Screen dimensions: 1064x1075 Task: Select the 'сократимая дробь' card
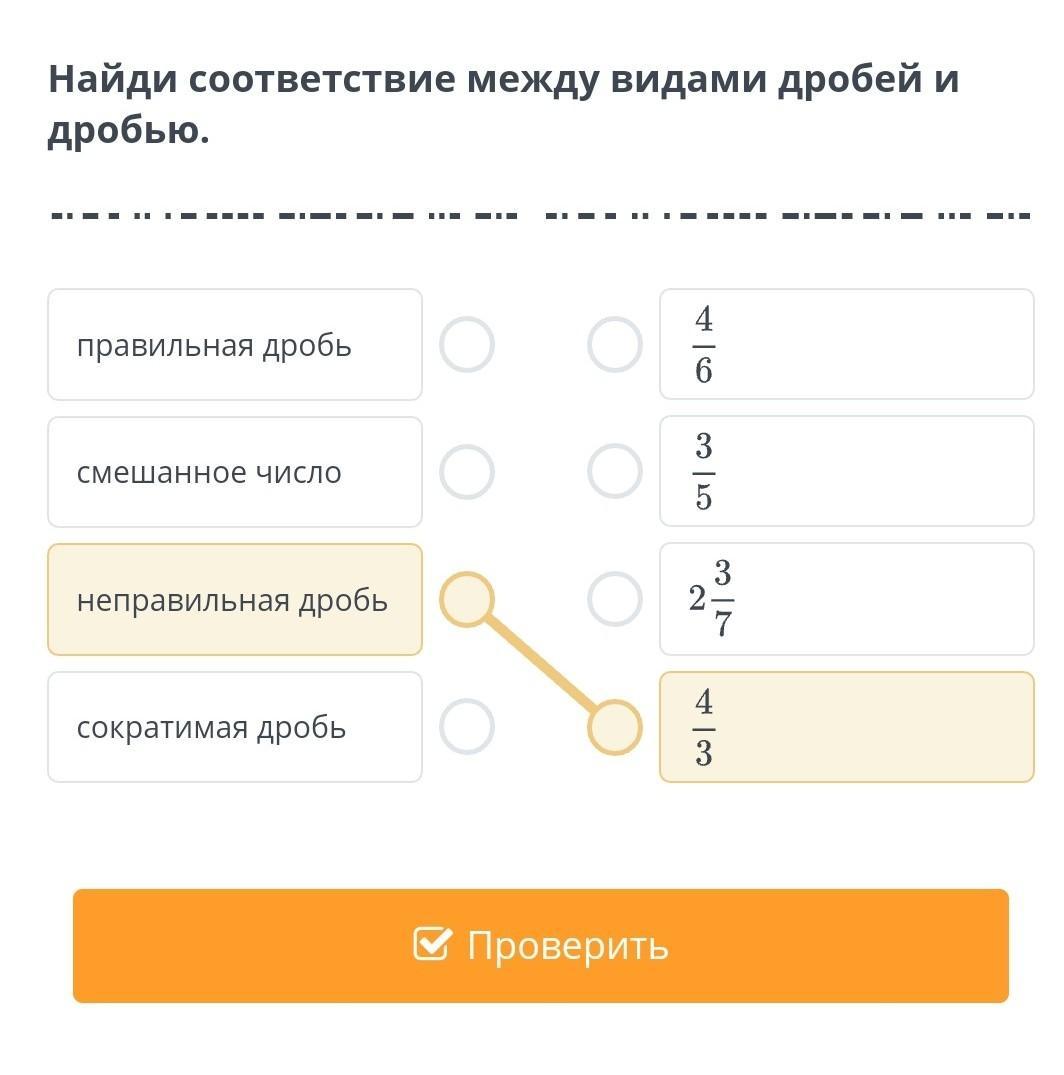pos(235,727)
